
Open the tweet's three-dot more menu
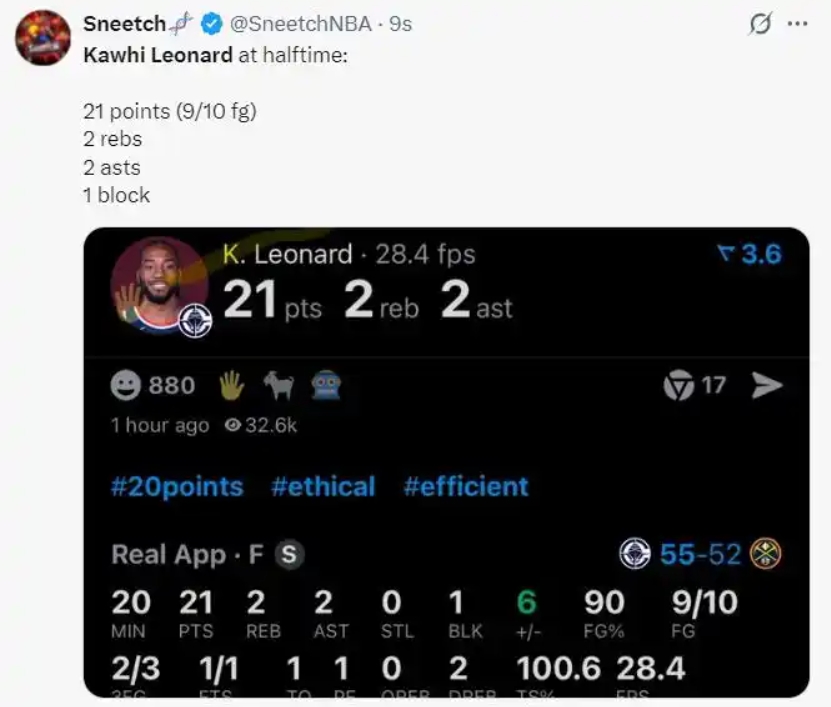pos(797,24)
